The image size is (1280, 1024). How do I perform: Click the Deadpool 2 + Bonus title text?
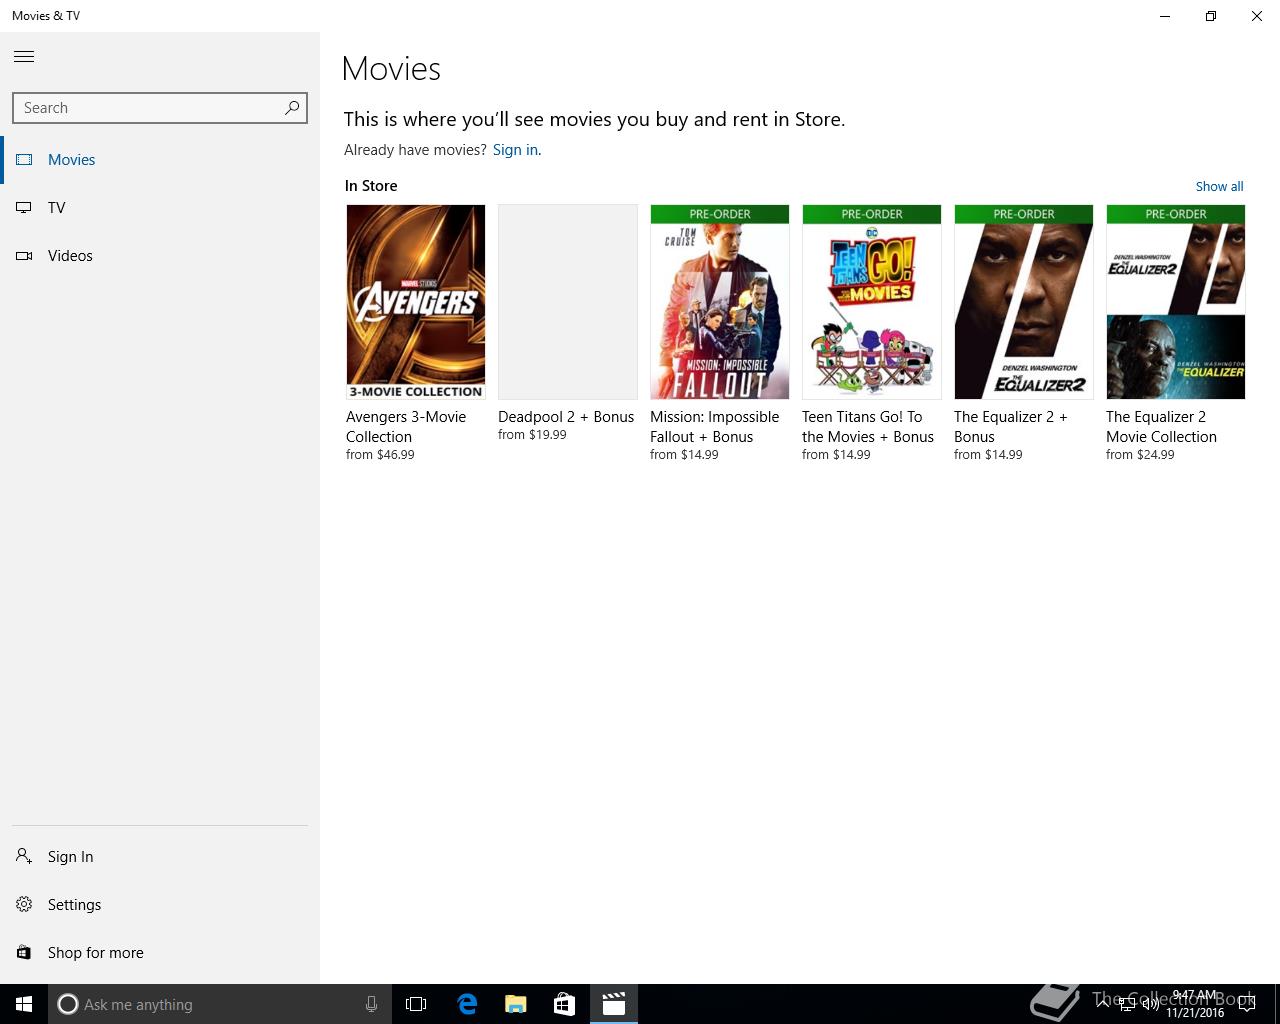566,416
